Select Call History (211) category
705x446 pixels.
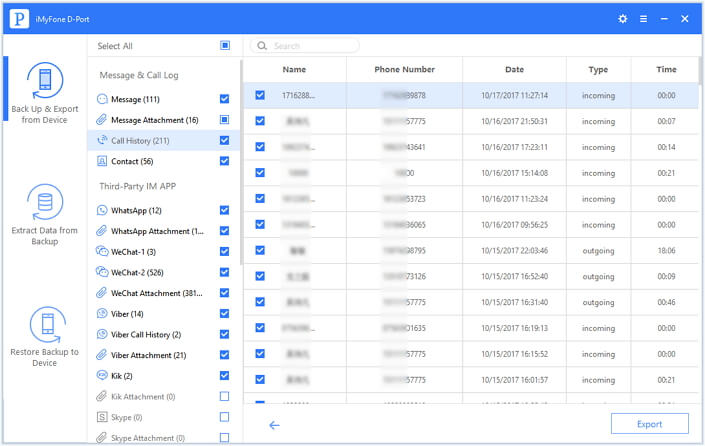(140, 140)
